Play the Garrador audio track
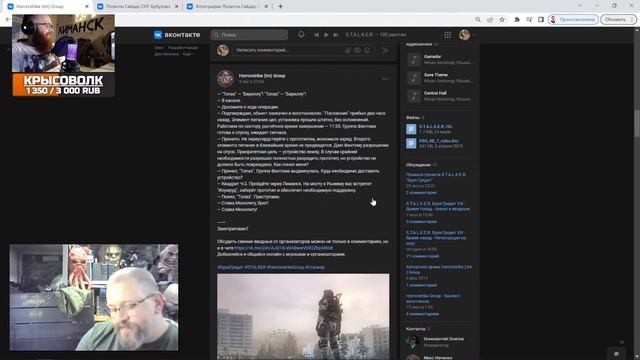 tap(414, 60)
